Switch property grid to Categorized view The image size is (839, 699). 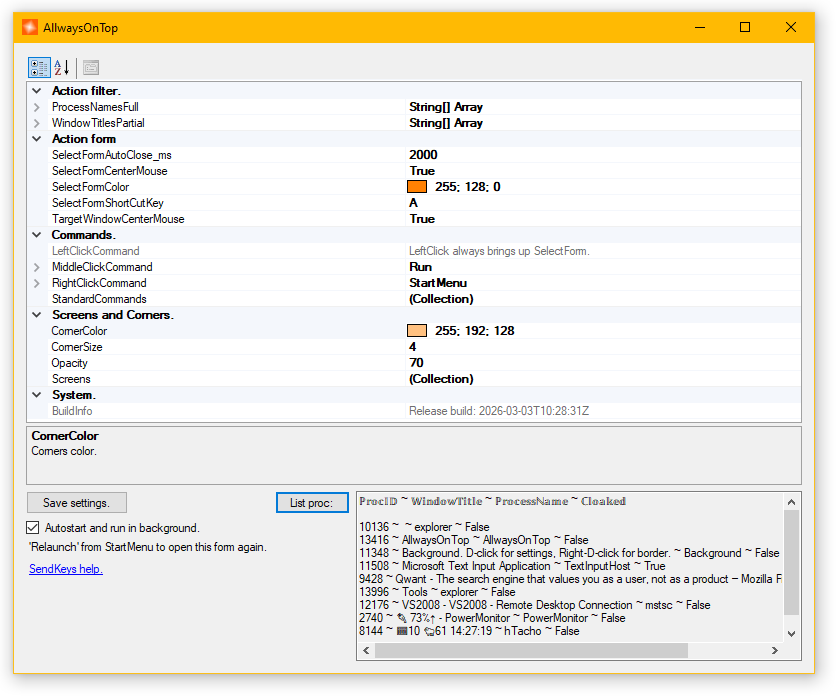tap(39, 68)
